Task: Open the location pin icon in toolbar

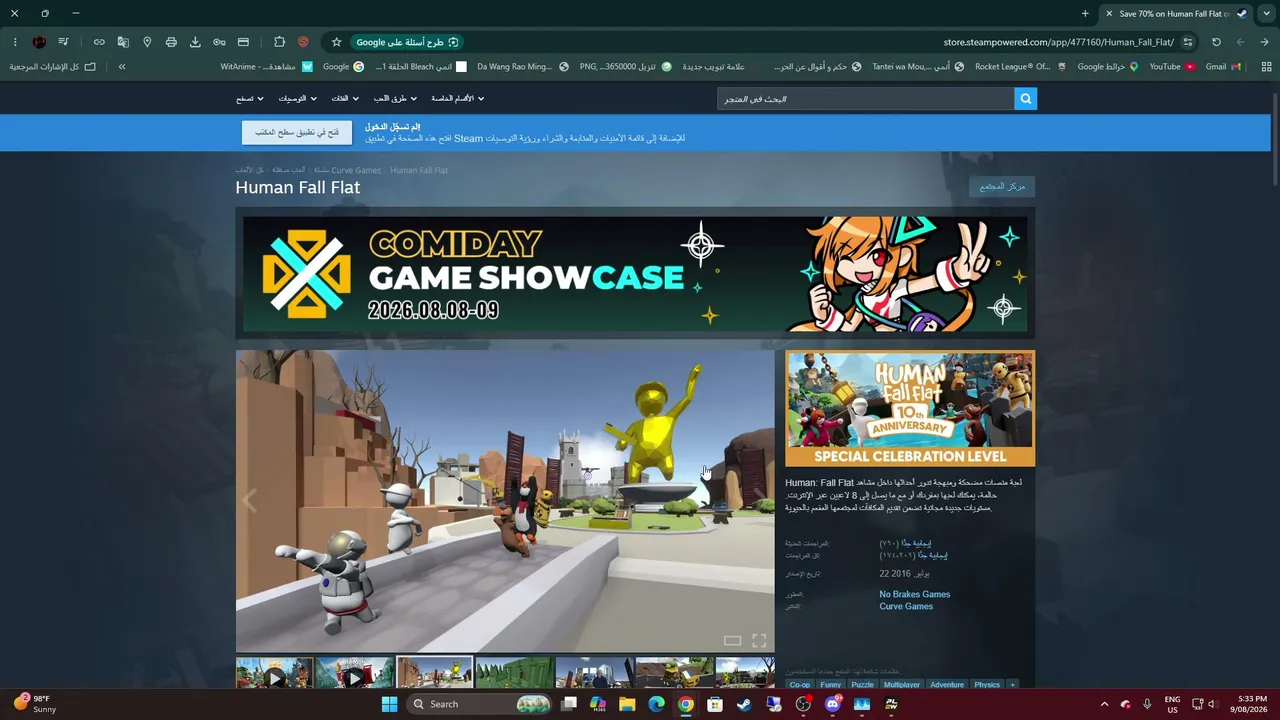Action: click(147, 42)
